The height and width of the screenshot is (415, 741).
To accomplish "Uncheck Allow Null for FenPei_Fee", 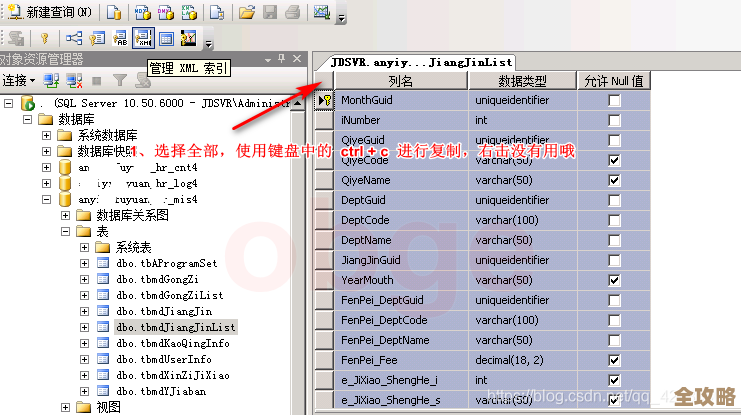I will (614, 360).
